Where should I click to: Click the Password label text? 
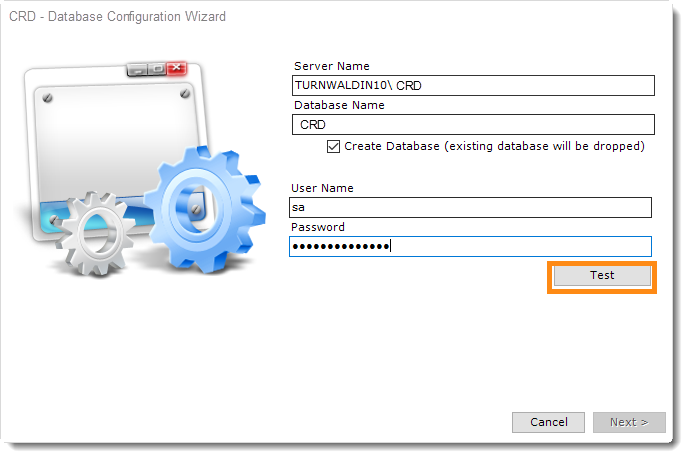(x=318, y=227)
